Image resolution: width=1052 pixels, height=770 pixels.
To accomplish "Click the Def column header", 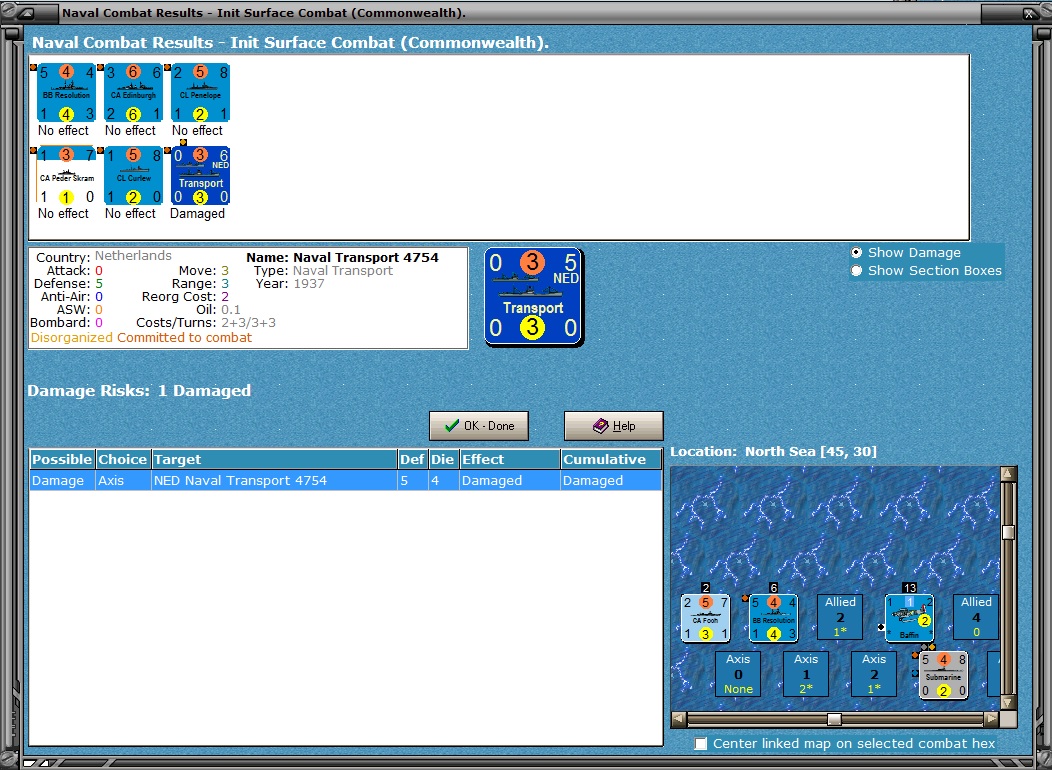I will pyautogui.click(x=413, y=459).
